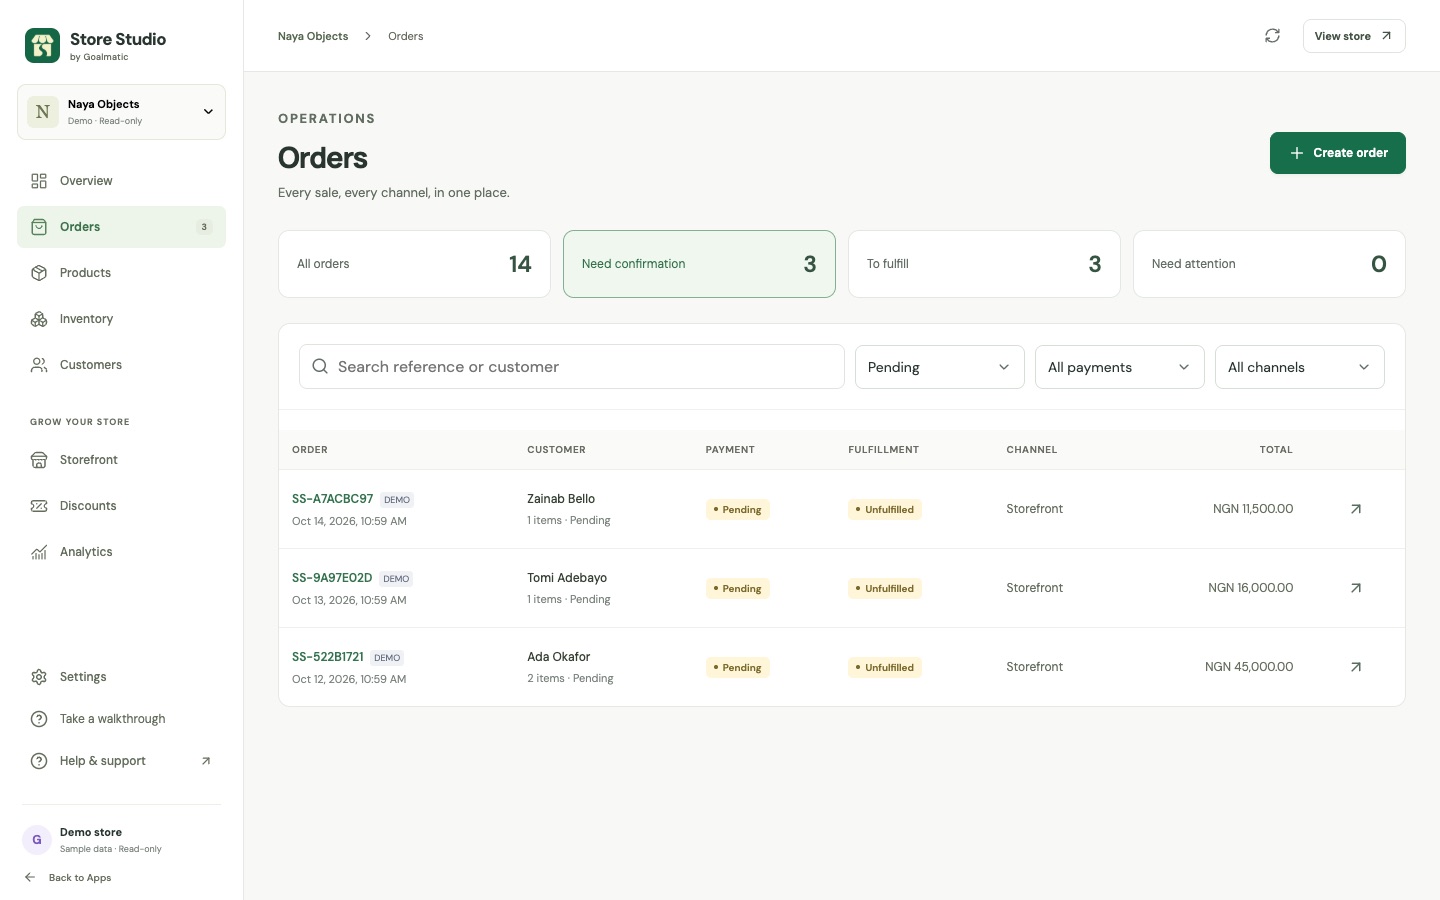Select Orders in the sidebar

(121, 227)
